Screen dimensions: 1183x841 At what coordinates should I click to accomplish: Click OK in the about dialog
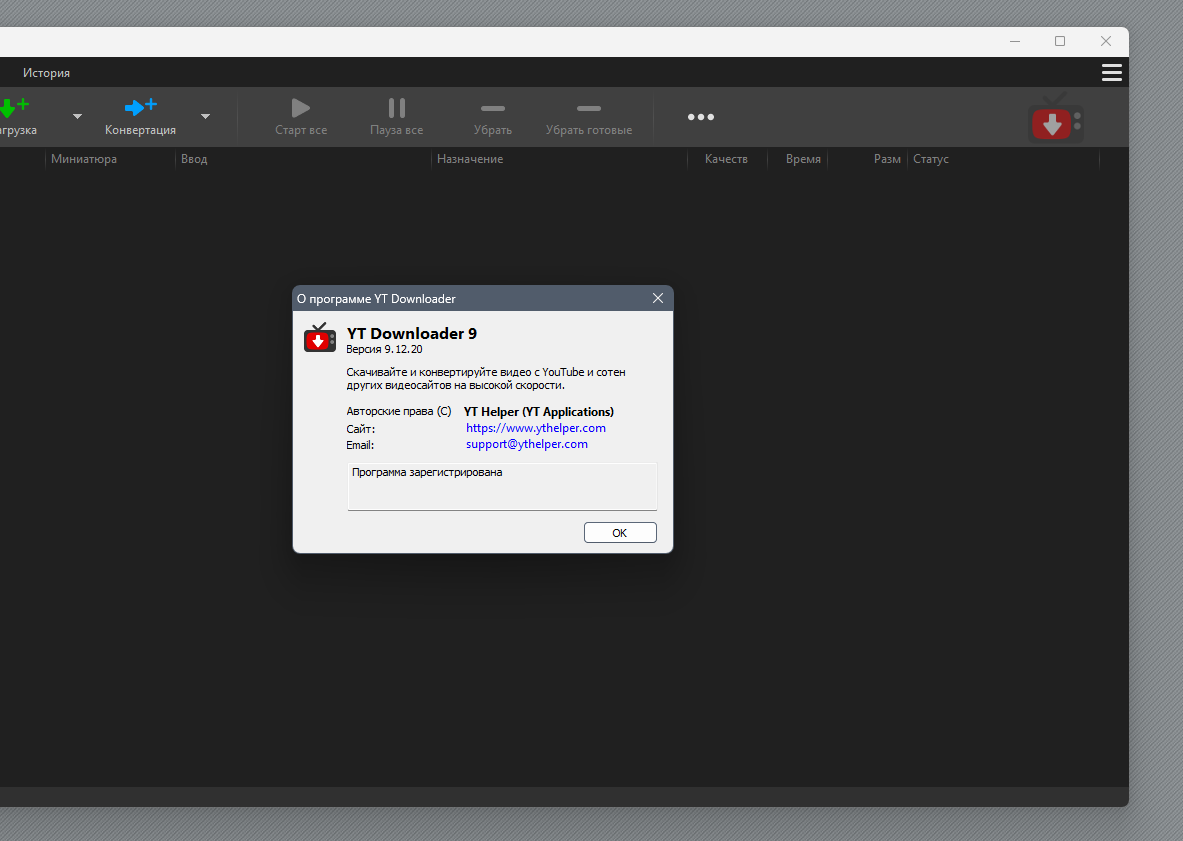coord(620,533)
